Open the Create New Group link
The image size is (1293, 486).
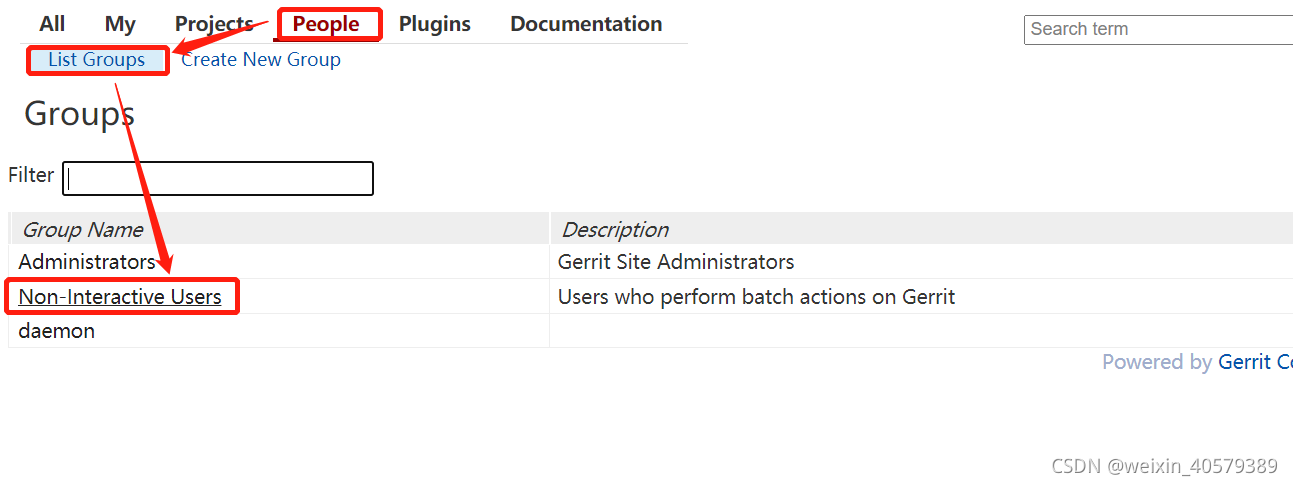pyautogui.click(x=261, y=60)
